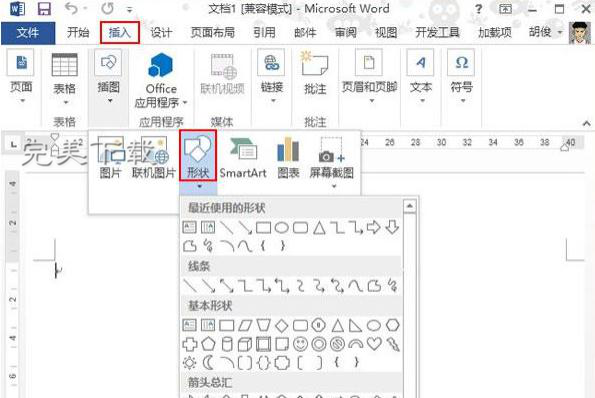Insert a chart with 图表 button
Screen dimensions: 595x398
tap(288, 157)
